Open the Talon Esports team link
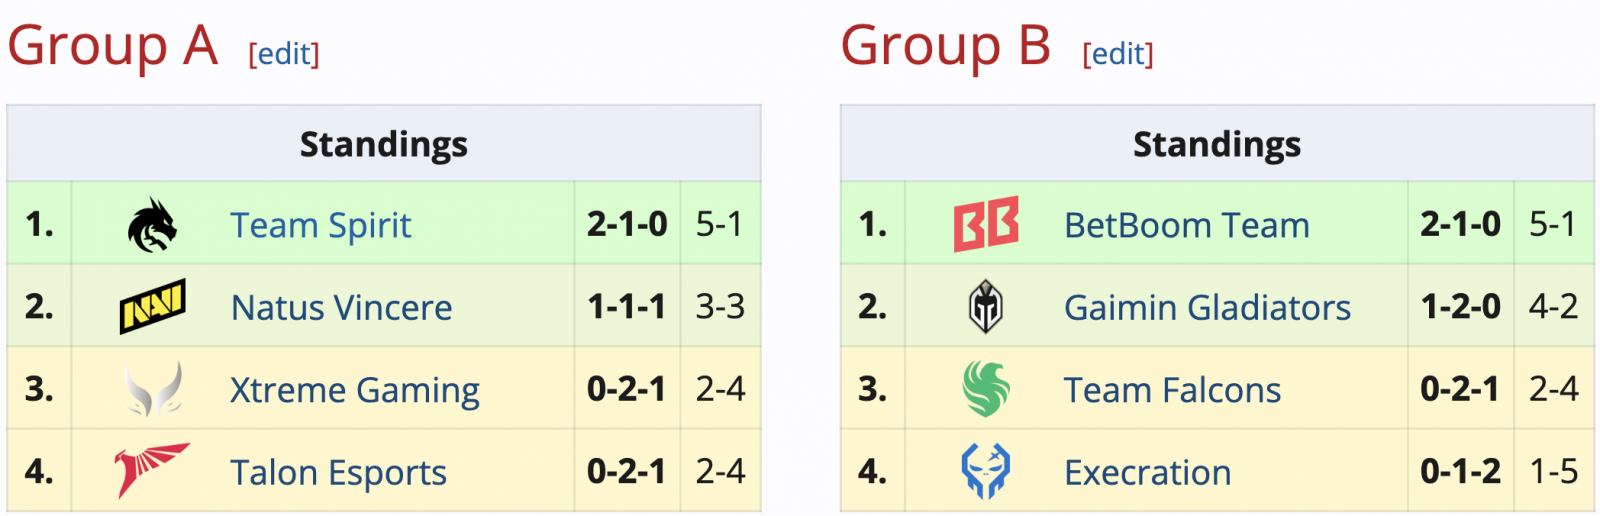Screen dimensions: 1600x516 338,472
